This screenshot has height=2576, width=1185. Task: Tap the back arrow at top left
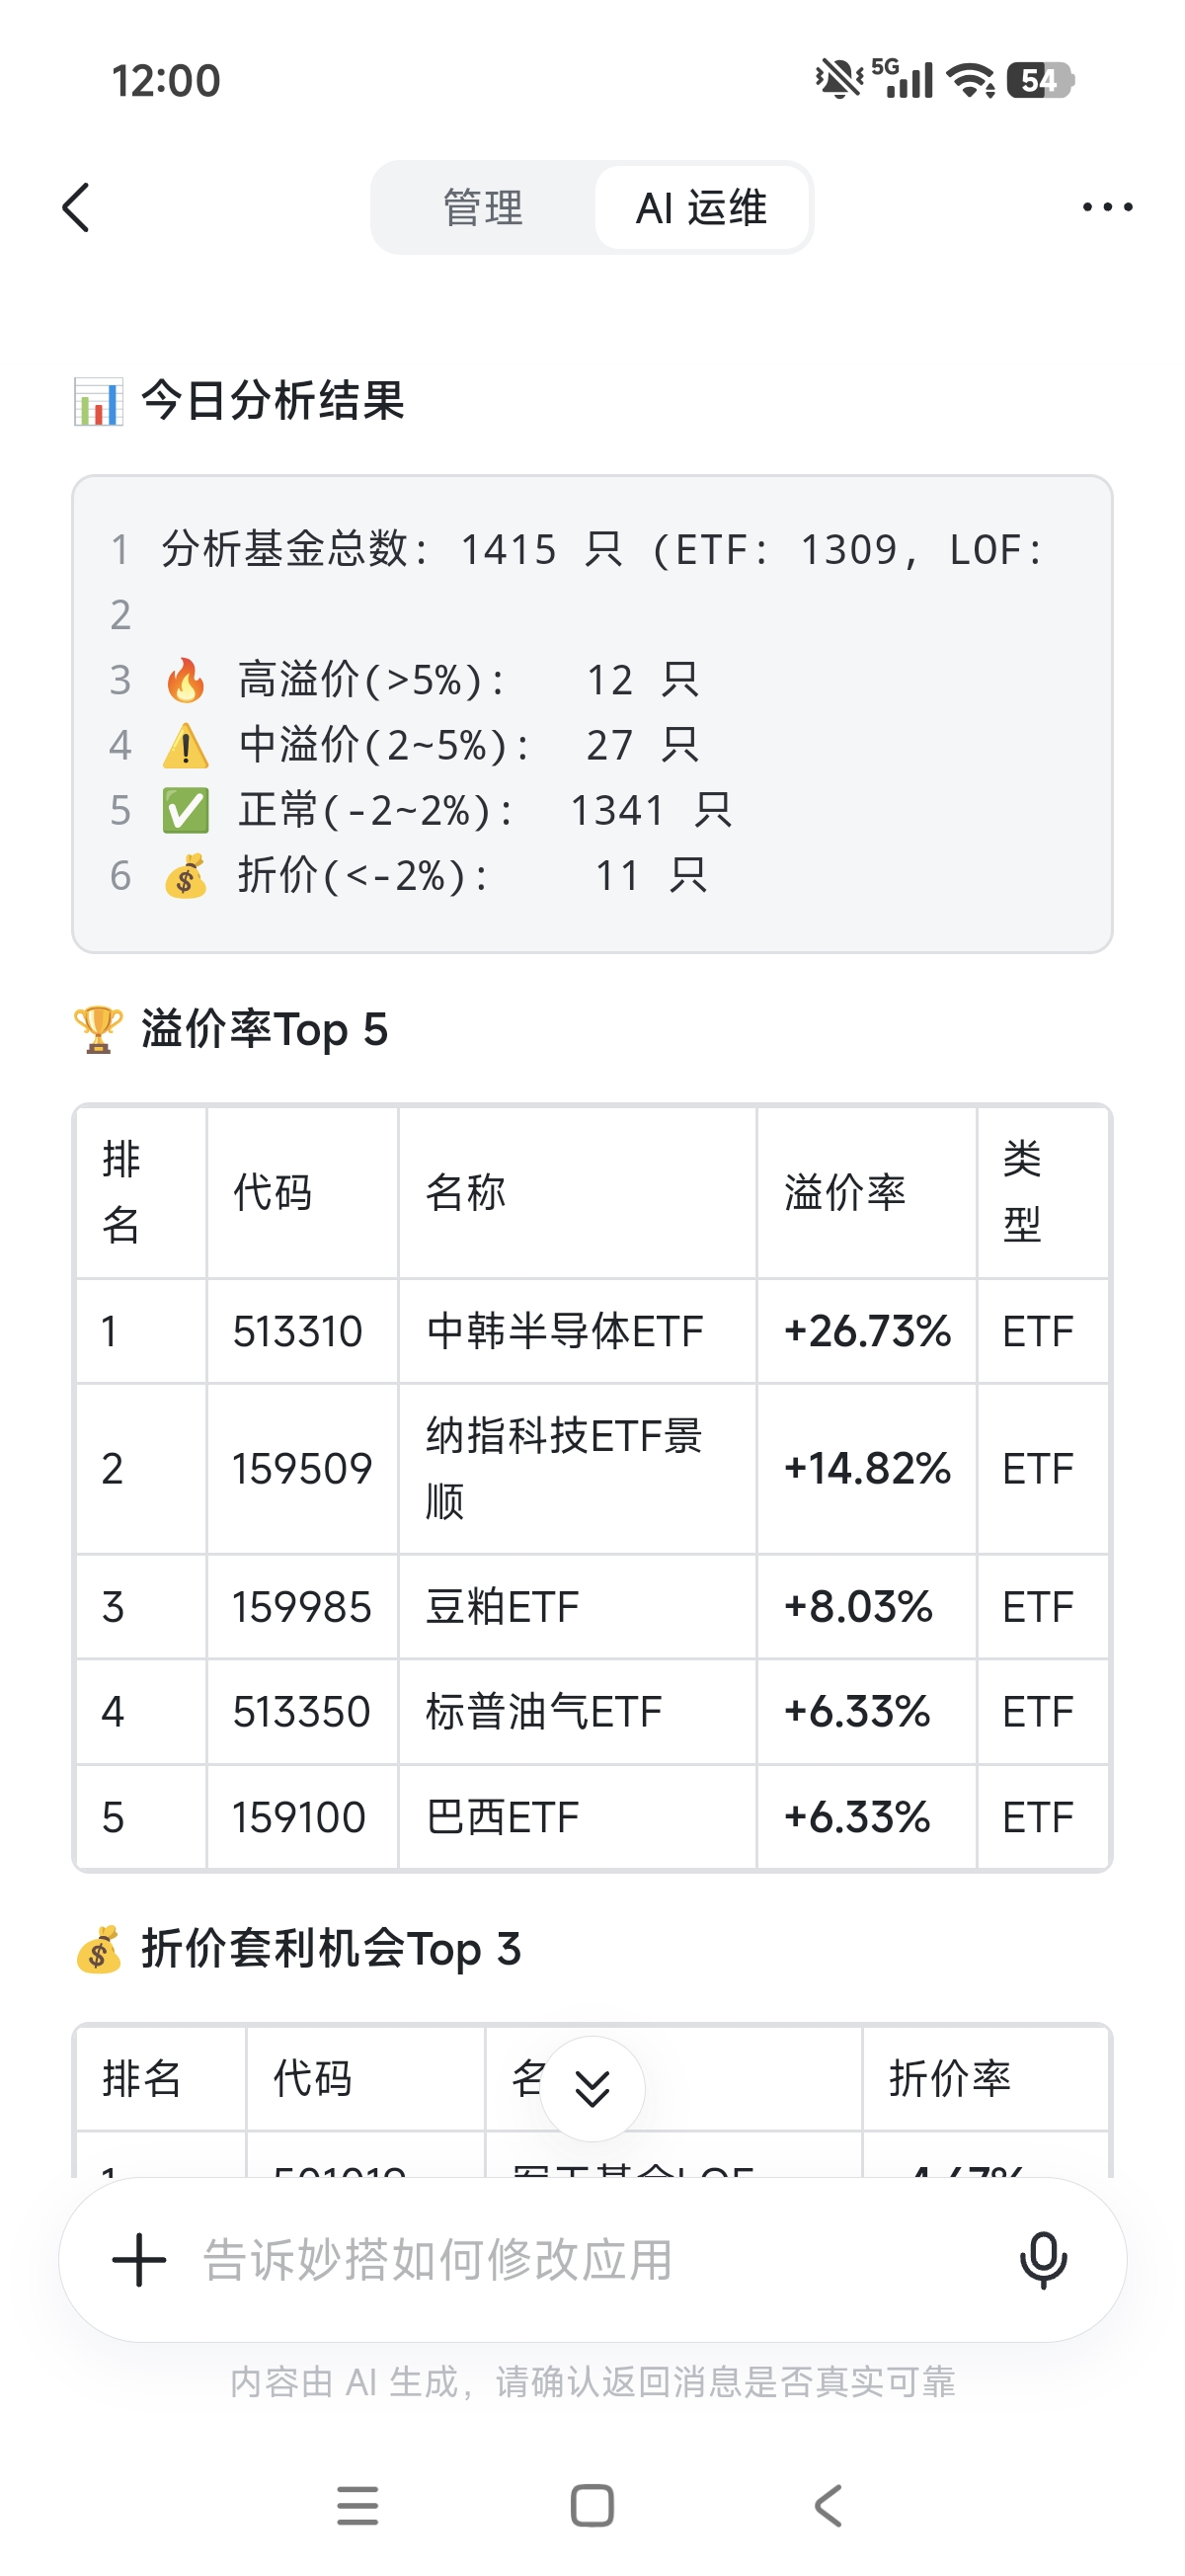77,208
